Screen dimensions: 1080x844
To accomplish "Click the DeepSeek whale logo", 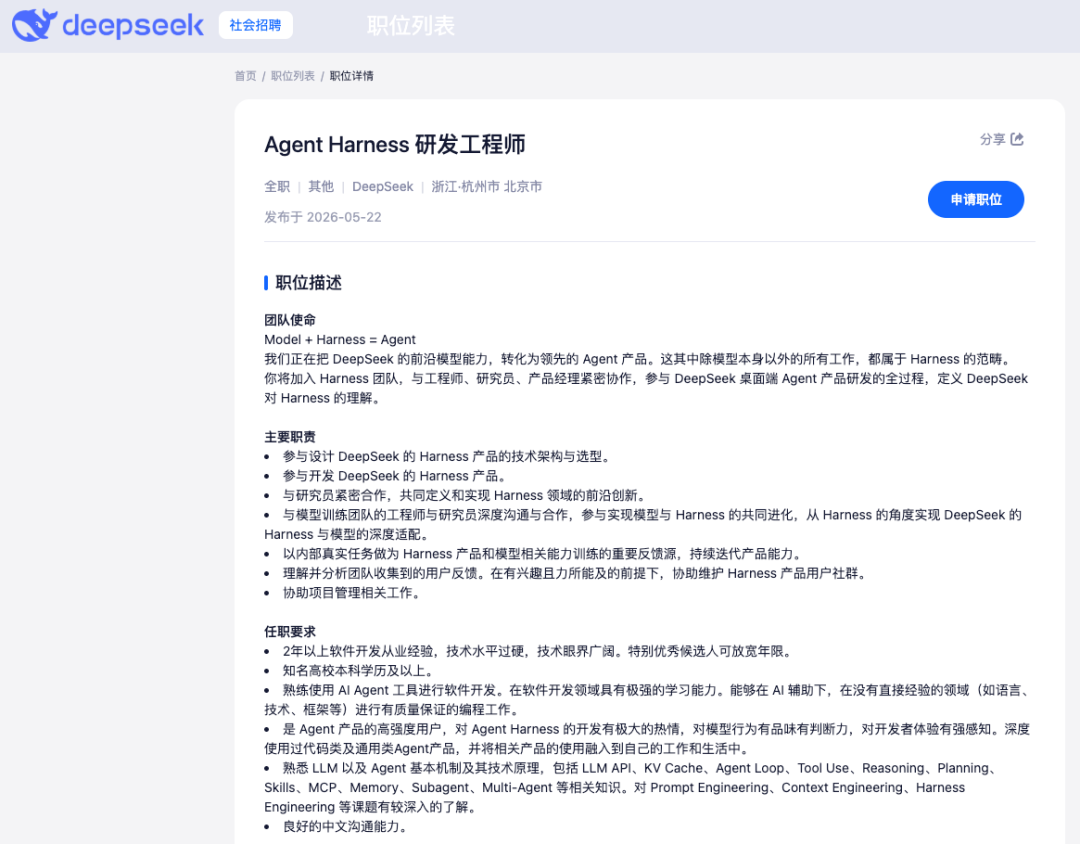I will [x=34, y=25].
